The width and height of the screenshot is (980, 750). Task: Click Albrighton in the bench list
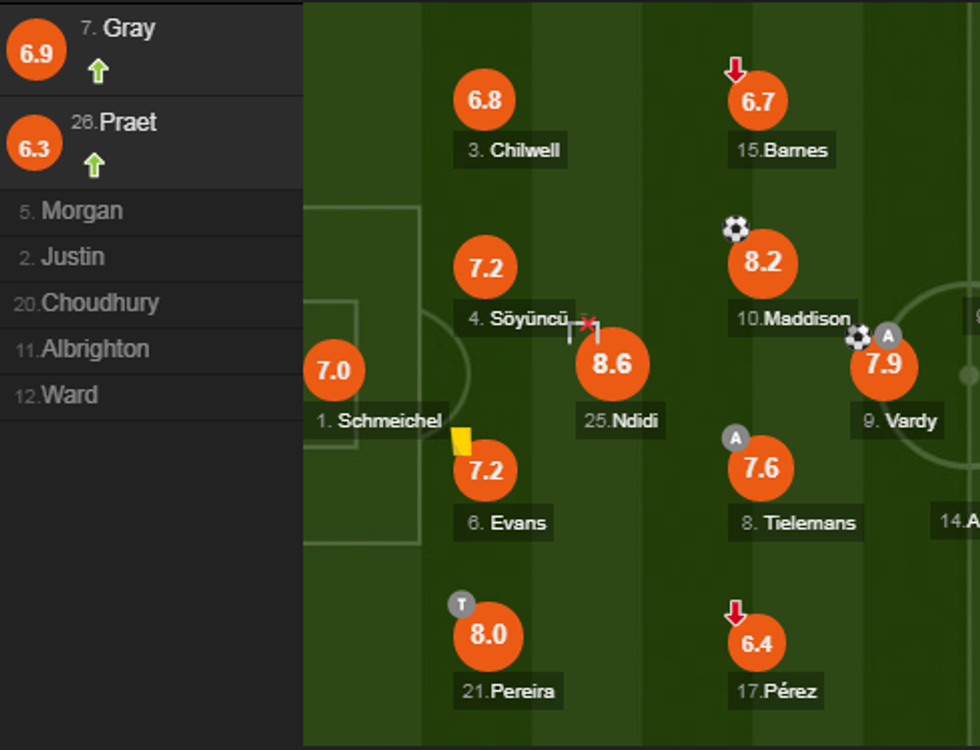point(95,350)
